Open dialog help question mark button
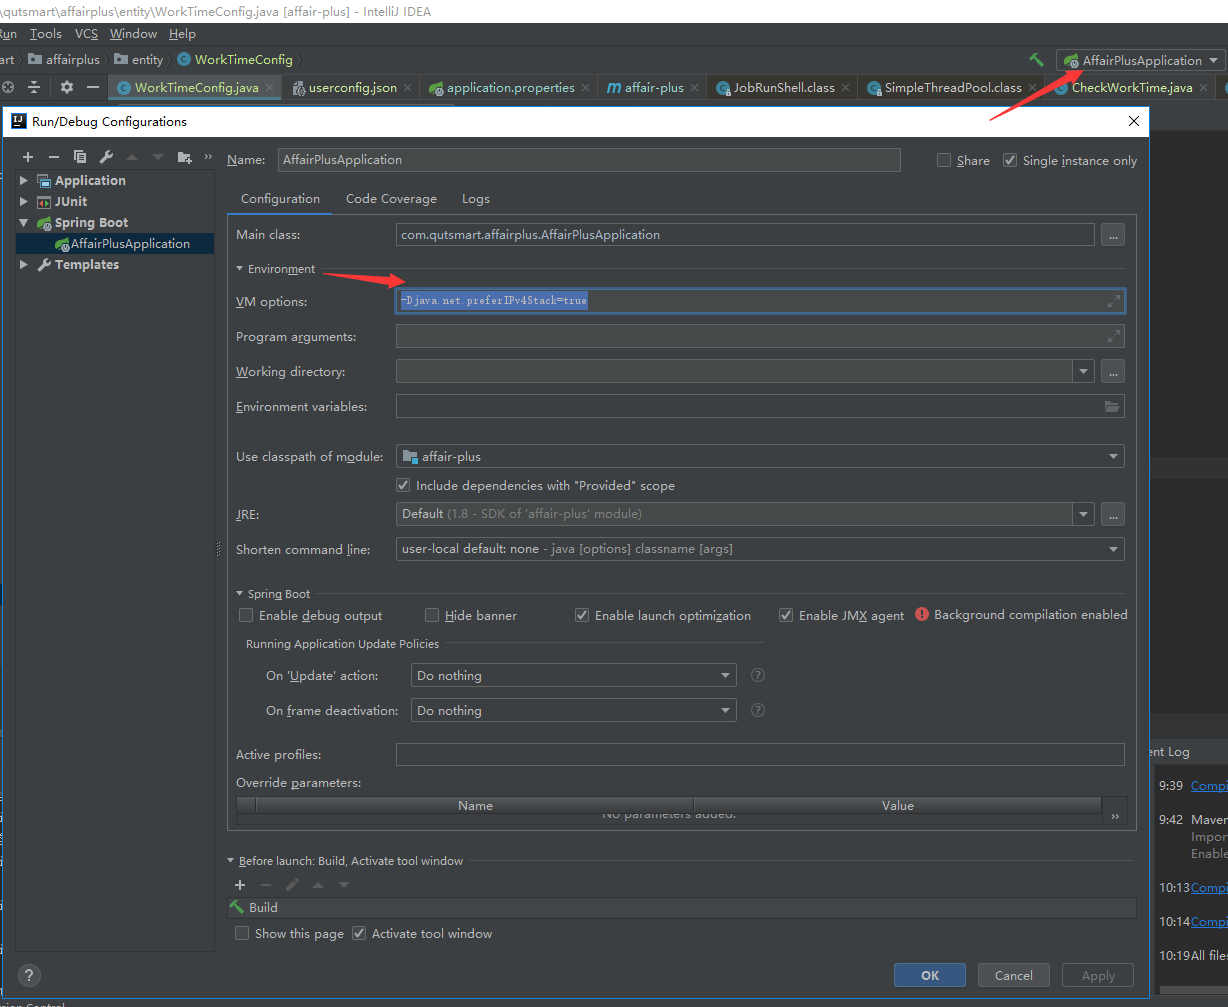This screenshot has height=1007, width=1228. pos(29,976)
